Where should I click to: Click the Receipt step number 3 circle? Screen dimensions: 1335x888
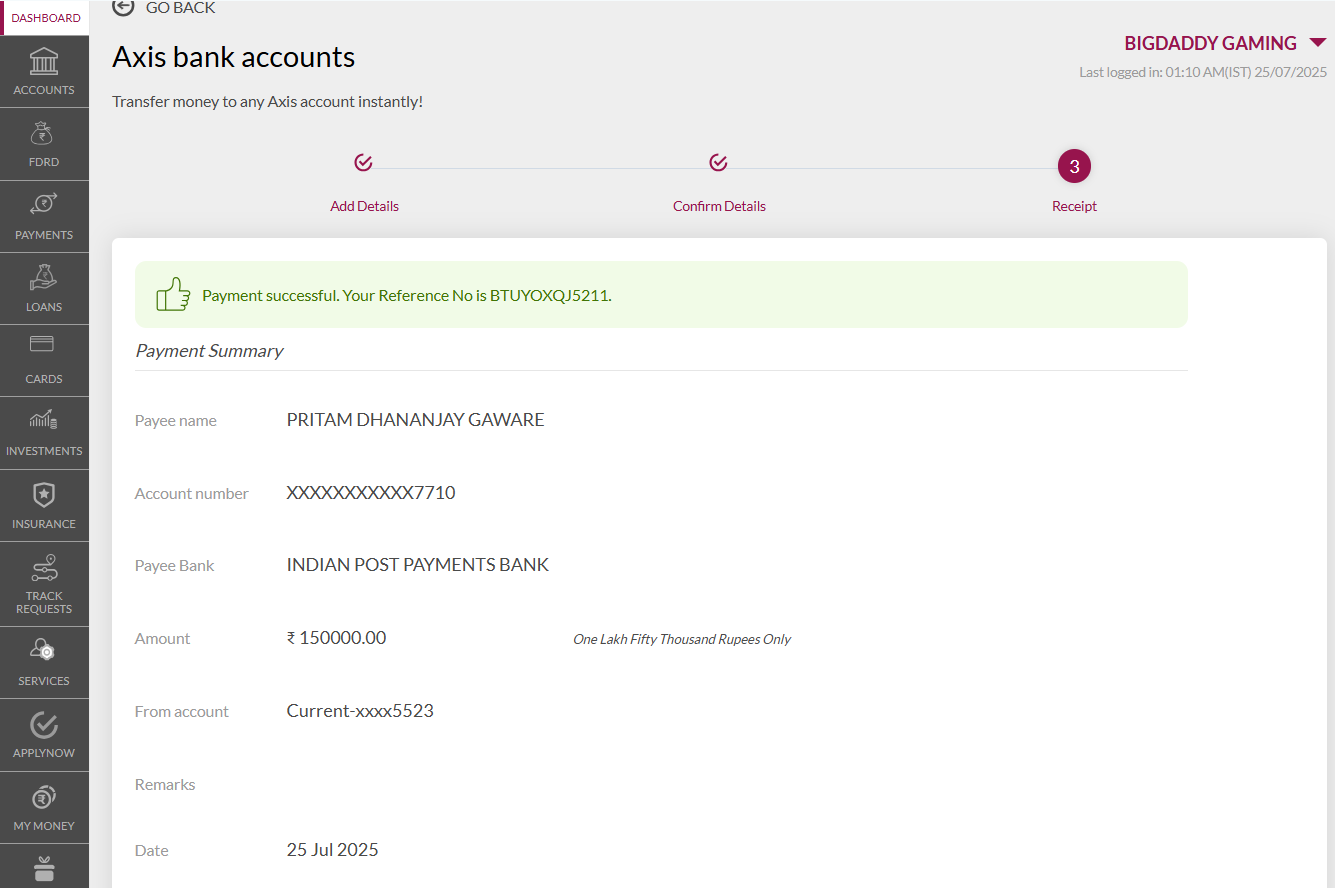pyautogui.click(x=1074, y=166)
